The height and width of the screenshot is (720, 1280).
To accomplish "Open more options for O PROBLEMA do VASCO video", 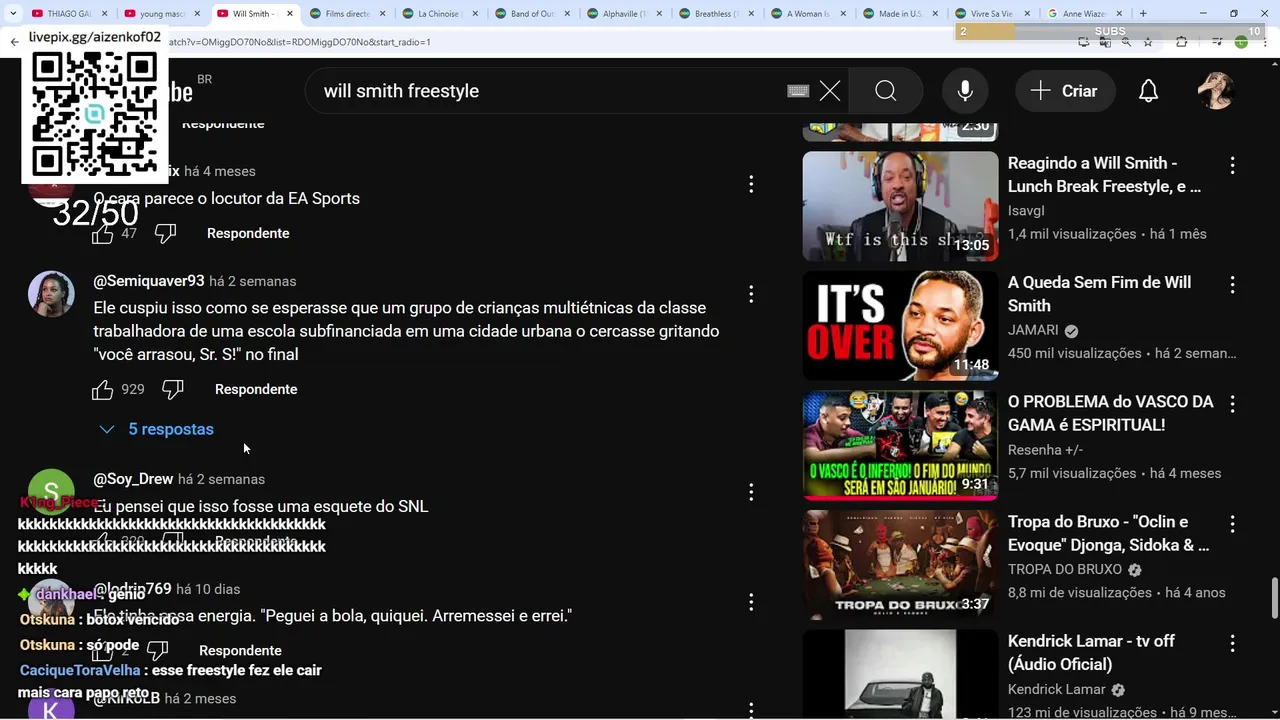I will coord(1232,405).
